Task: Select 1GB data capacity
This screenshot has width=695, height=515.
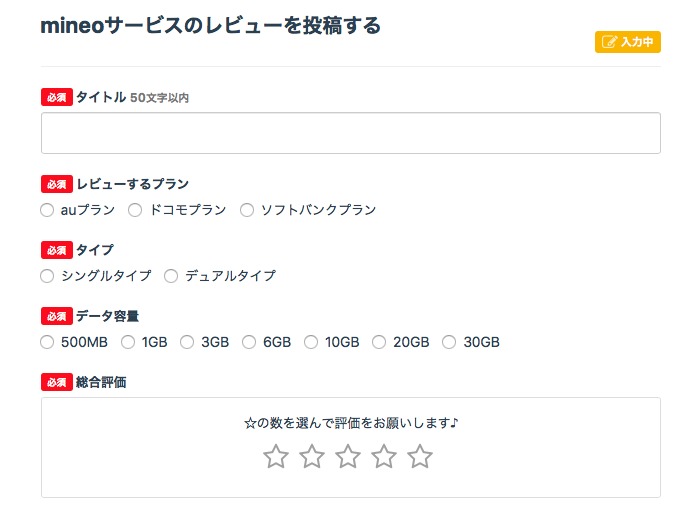Action: tap(128, 342)
